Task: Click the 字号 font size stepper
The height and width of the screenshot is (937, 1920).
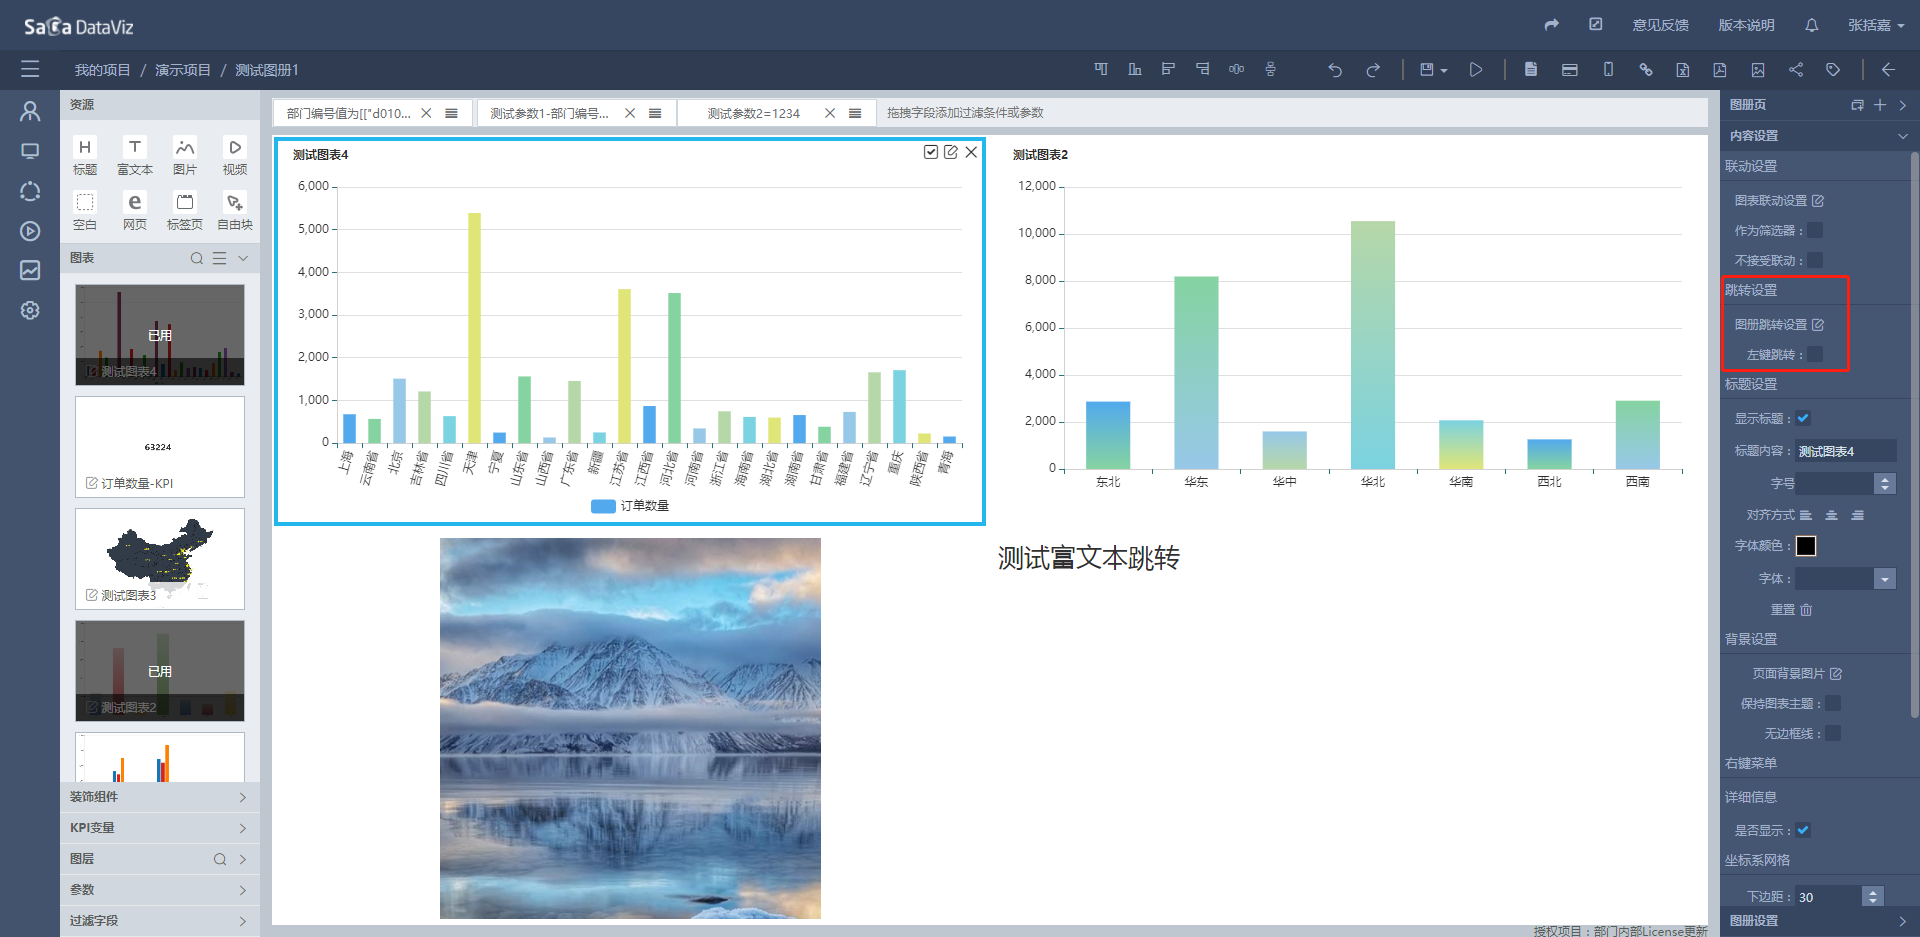Action: point(1885,483)
